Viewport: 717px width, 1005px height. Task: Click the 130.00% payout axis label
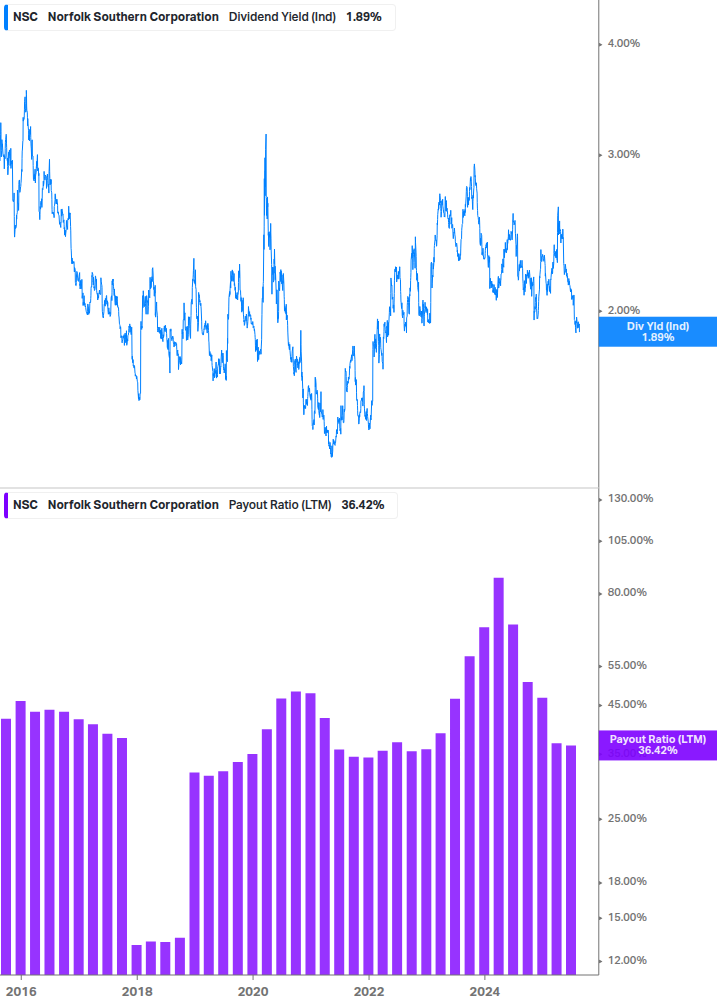(630, 499)
